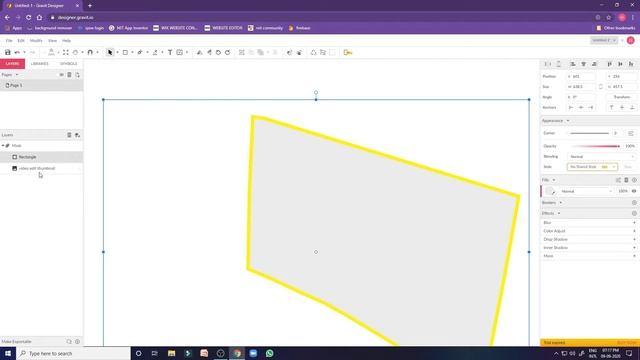
Task: Click the add new layer icon
Action: click(x=77, y=135)
